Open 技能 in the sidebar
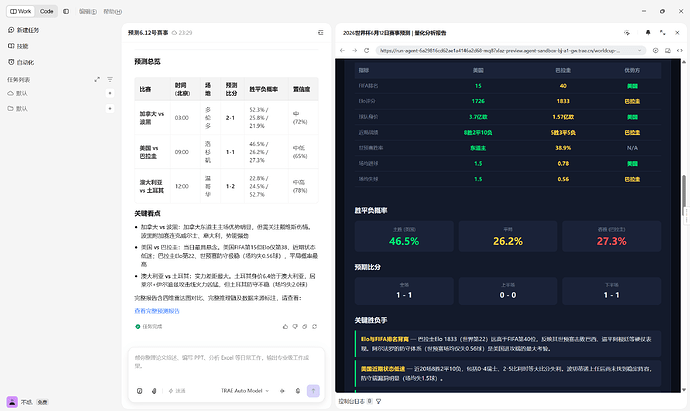 (18, 46)
